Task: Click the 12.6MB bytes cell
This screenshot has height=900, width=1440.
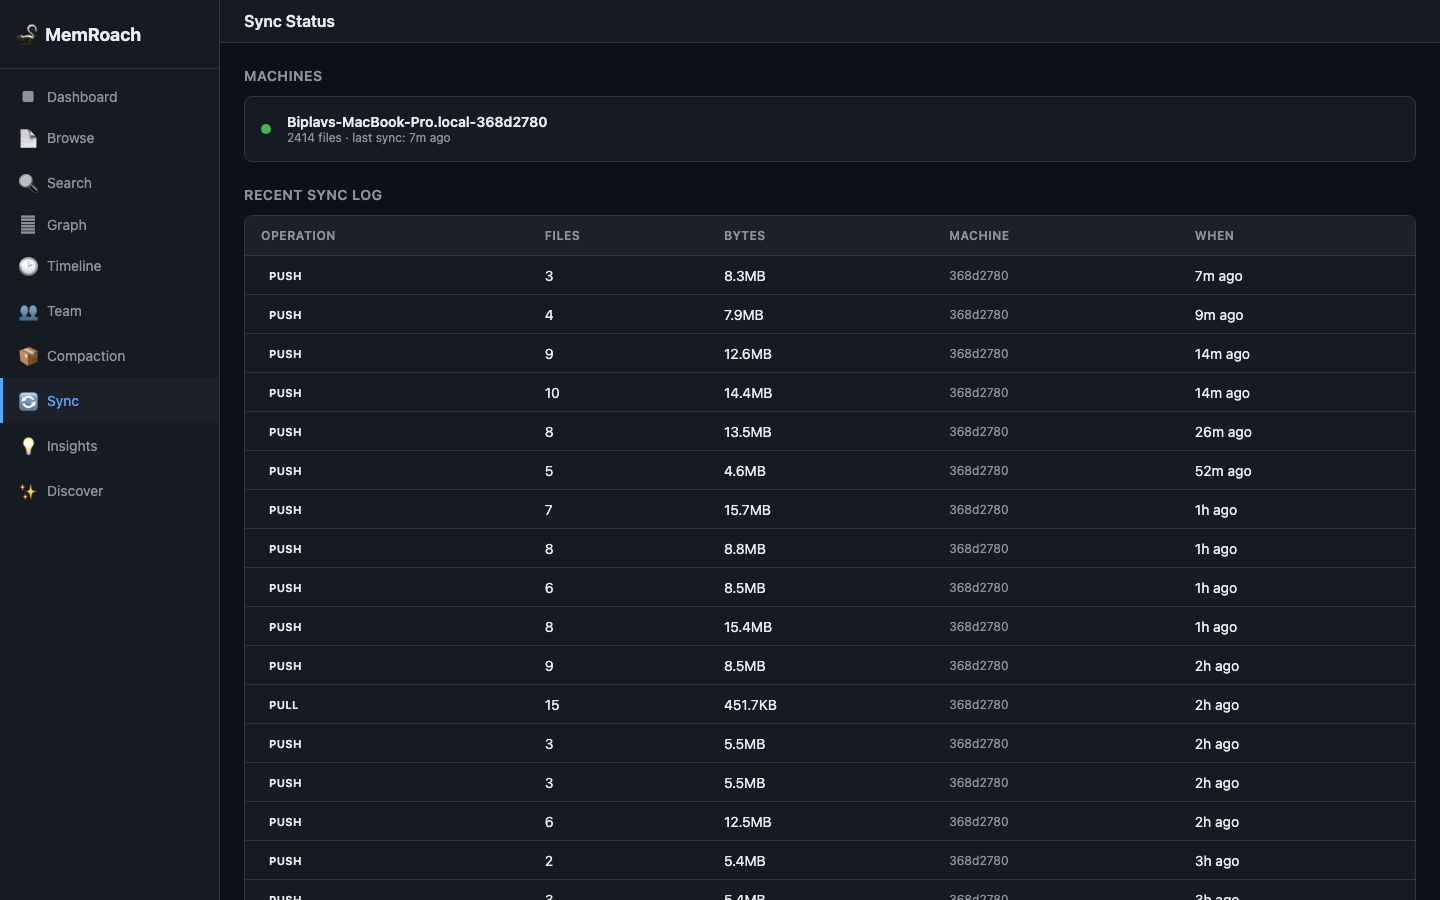Action: (747, 354)
